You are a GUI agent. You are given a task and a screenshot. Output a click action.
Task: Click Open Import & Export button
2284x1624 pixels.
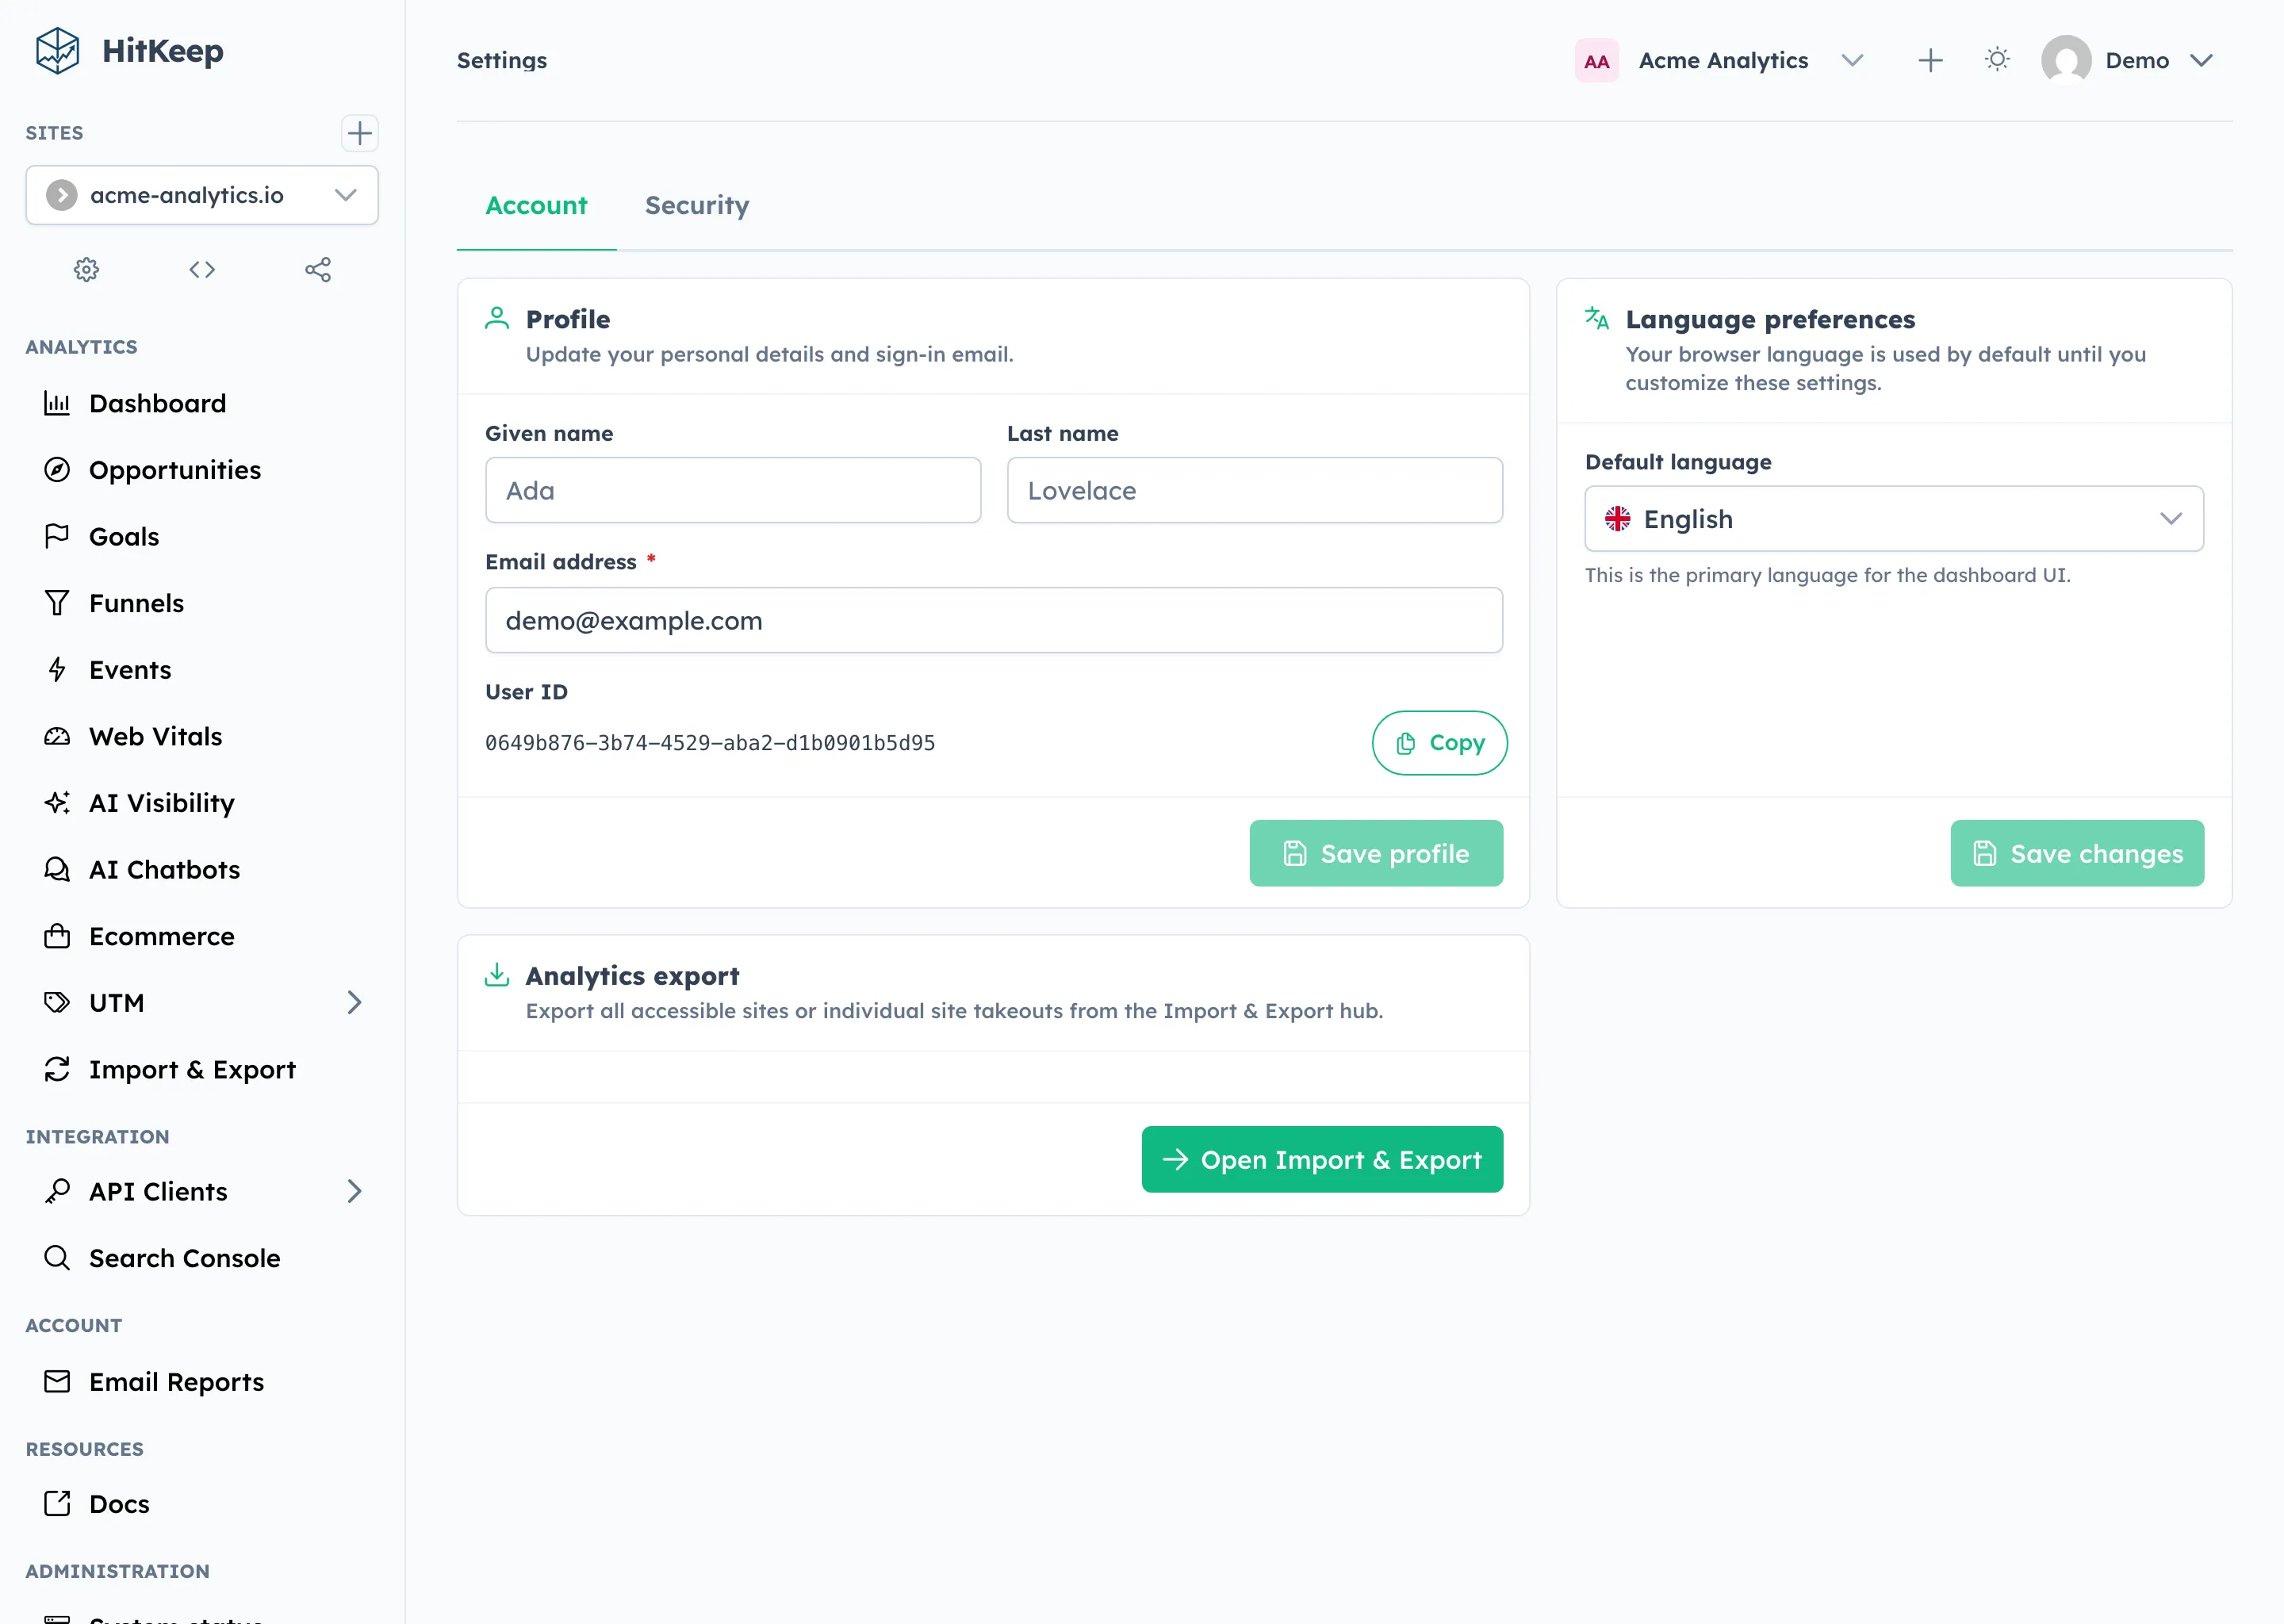point(1322,1159)
